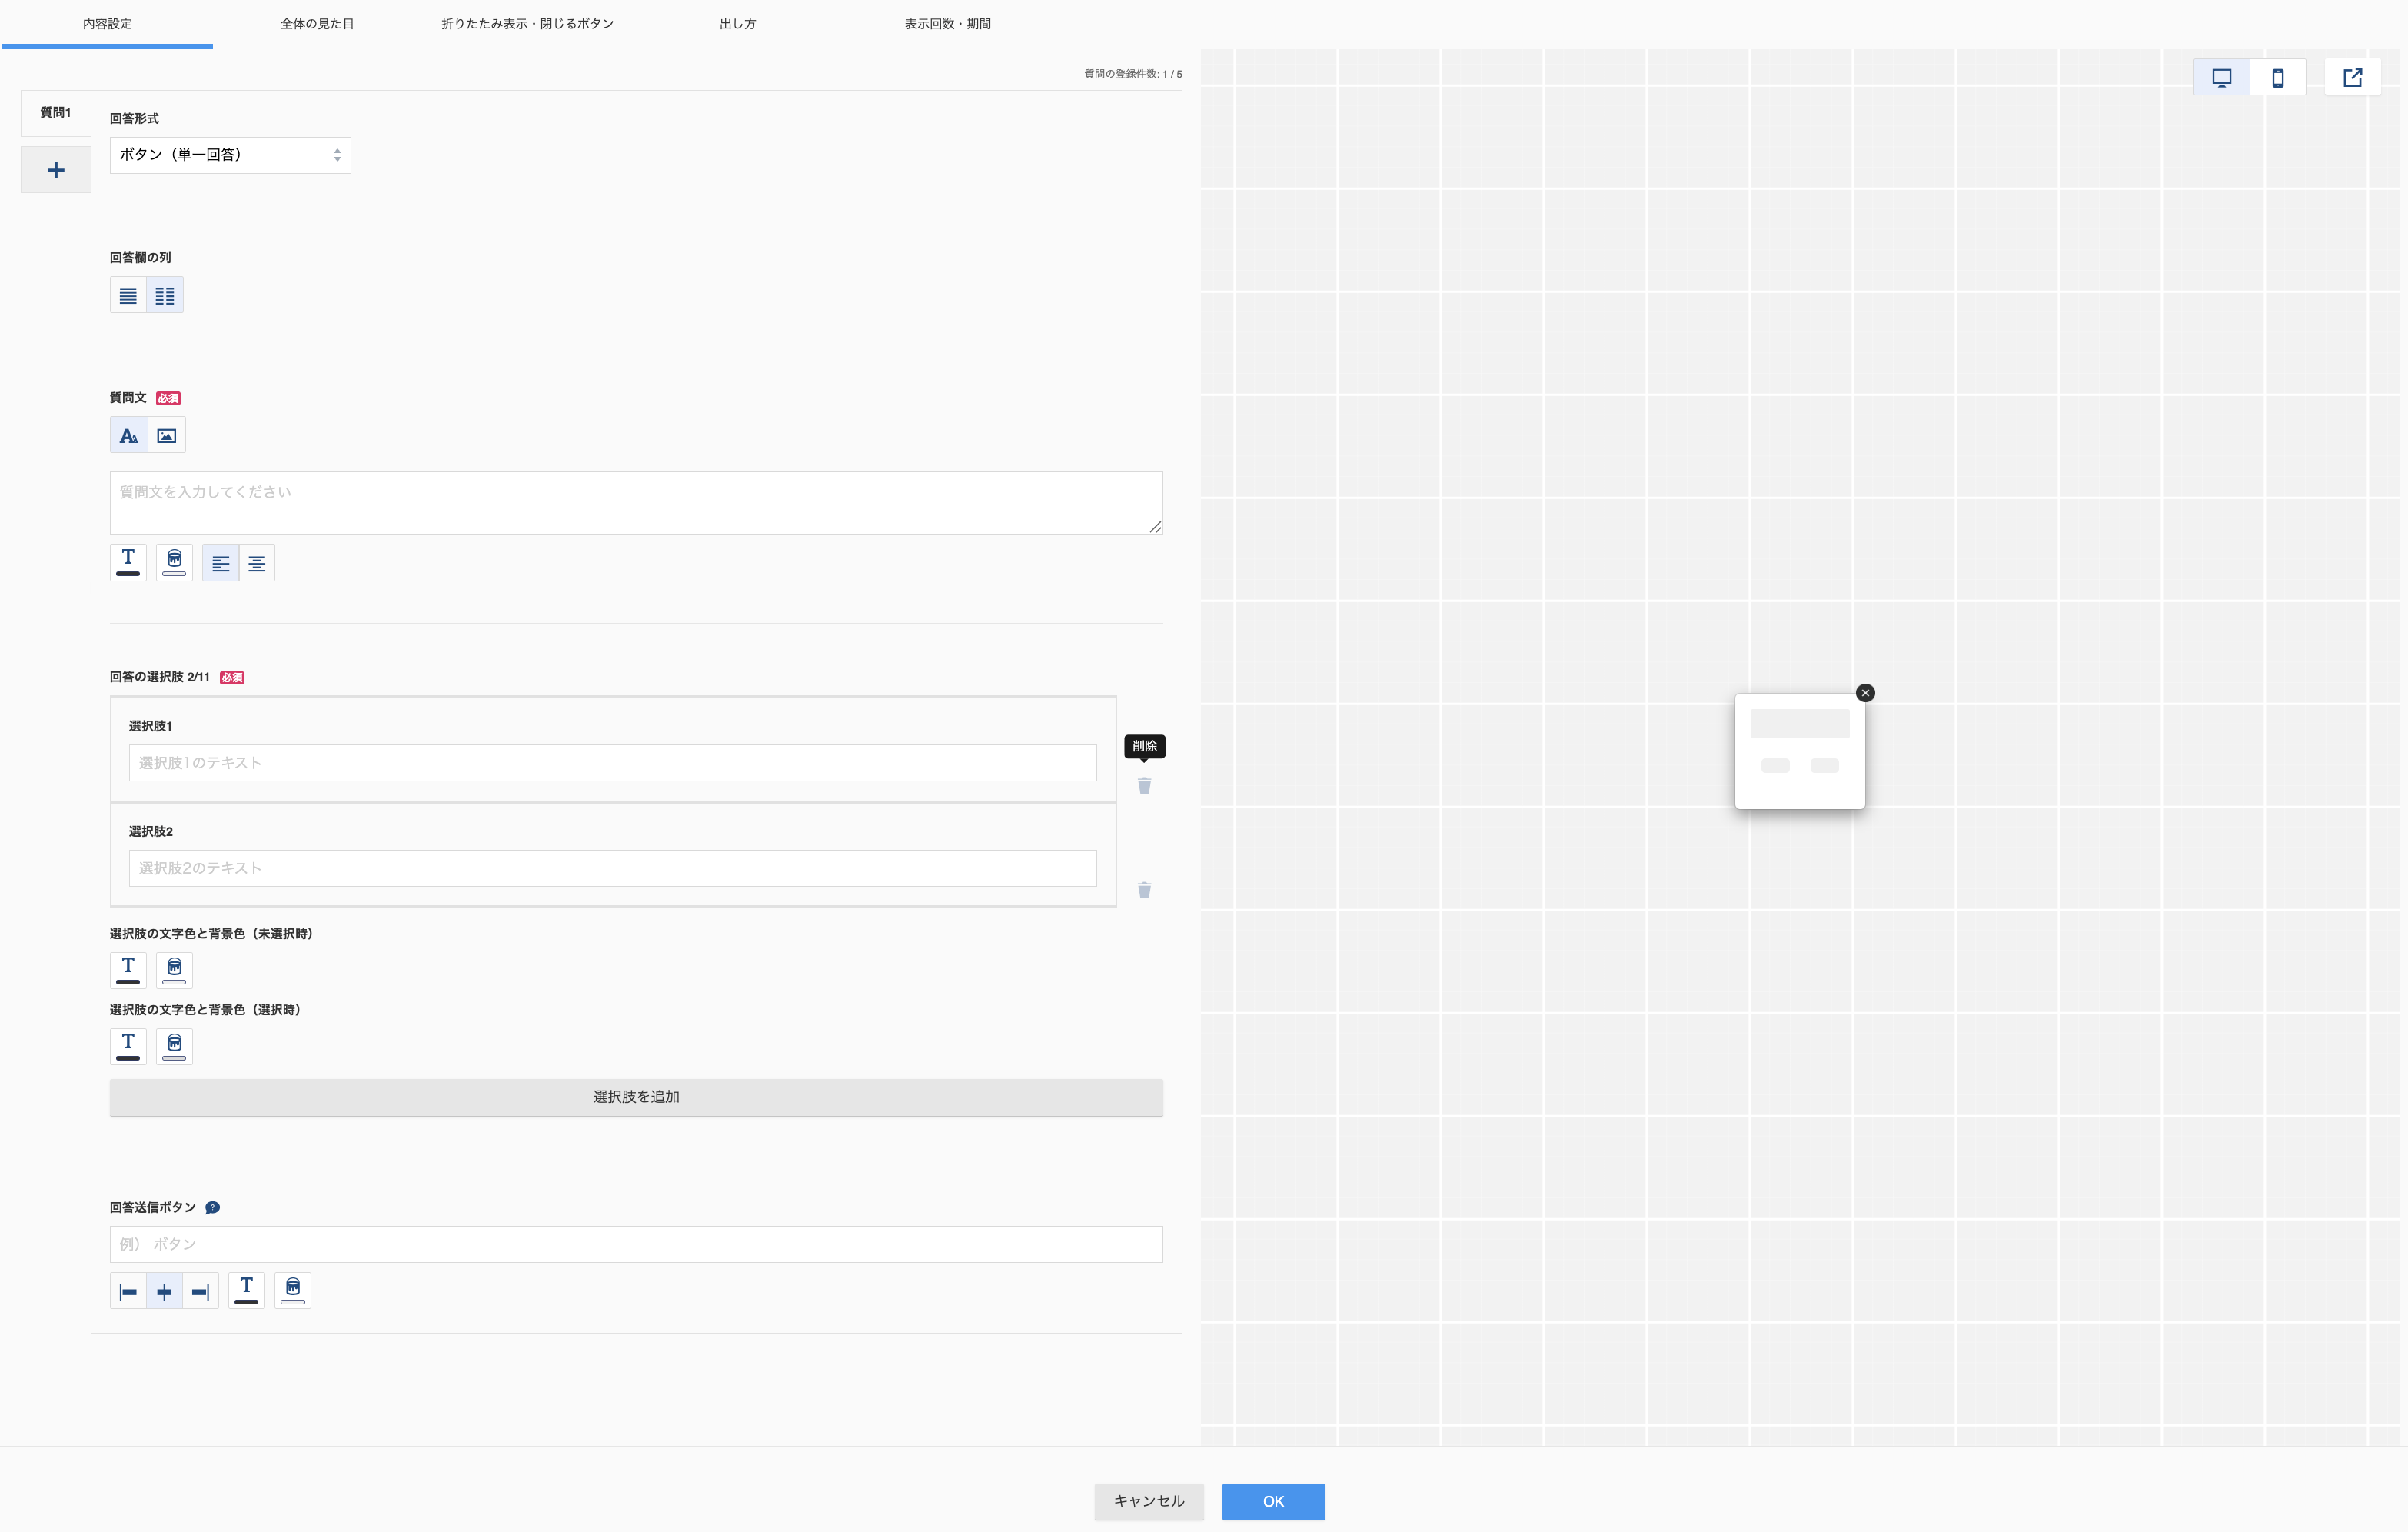Screen dimensions: 2408x1532
Task: Open preview in new window icon
Action: pos(2352,77)
